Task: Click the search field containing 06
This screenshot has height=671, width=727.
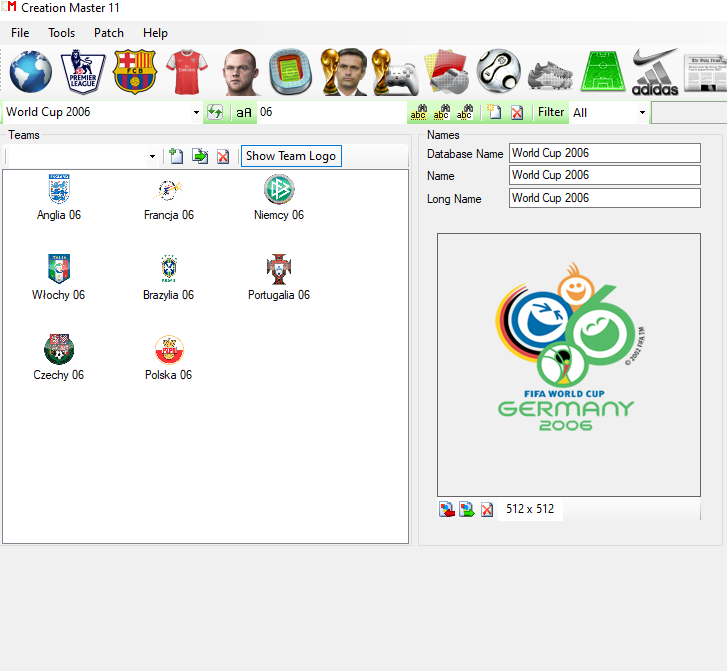Action: pyautogui.click(x=331, y=112)
